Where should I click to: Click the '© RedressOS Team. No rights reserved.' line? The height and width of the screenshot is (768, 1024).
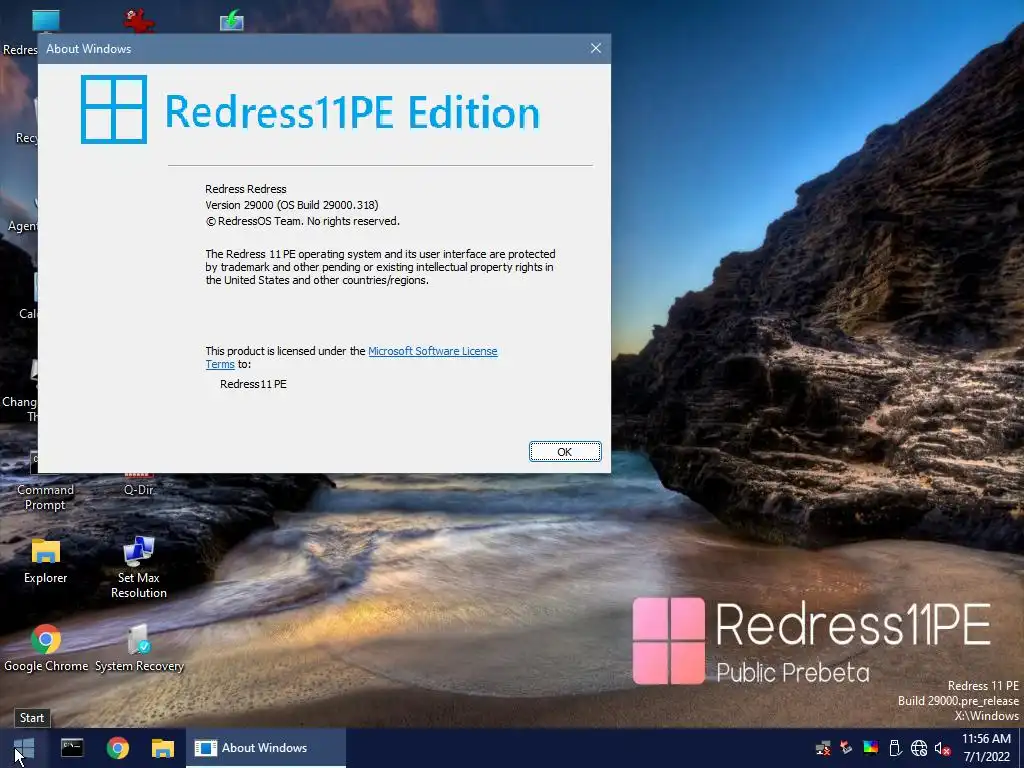click(302, 221)
